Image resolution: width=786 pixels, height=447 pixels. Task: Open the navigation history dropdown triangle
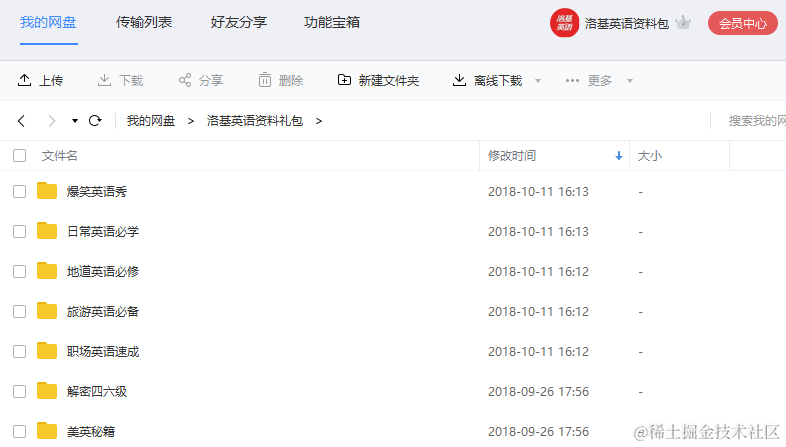75,121
